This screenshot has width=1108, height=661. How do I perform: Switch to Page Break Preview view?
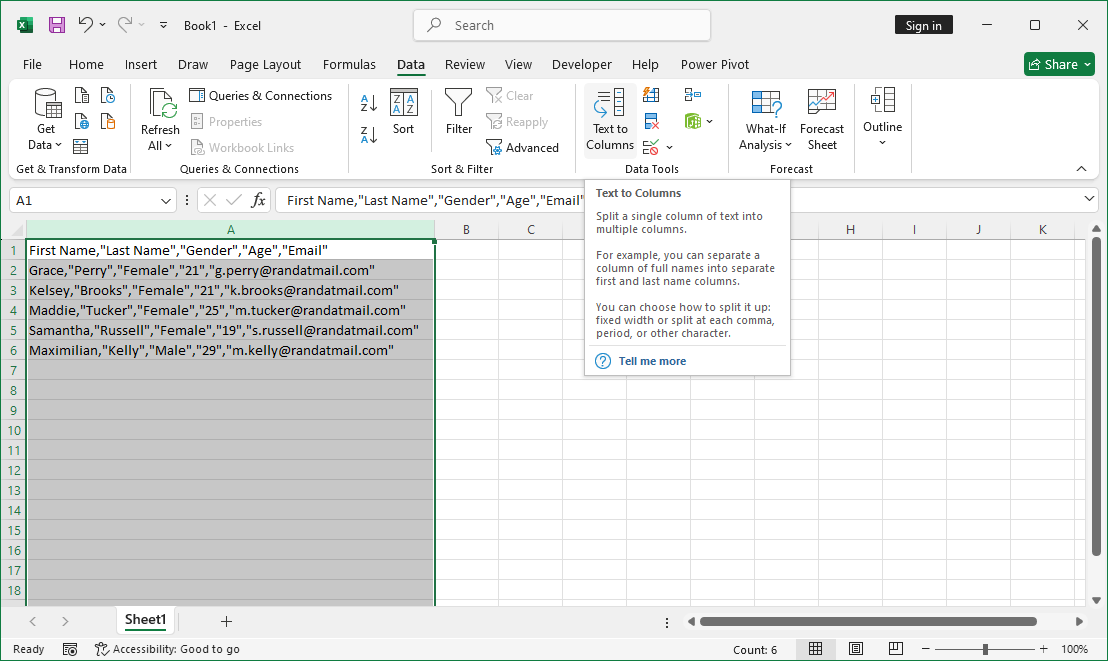pyautogui.click(x=894, y=649)
